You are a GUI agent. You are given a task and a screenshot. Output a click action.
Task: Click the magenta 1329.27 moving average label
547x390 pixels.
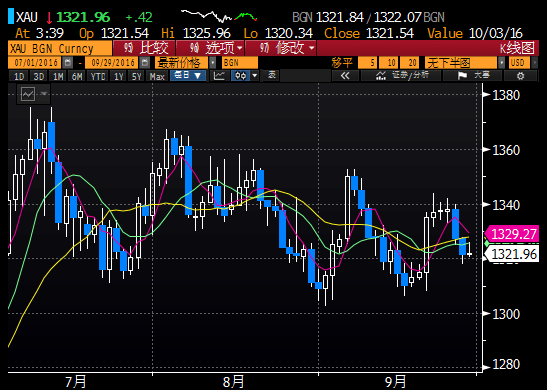tap(512, 234)
